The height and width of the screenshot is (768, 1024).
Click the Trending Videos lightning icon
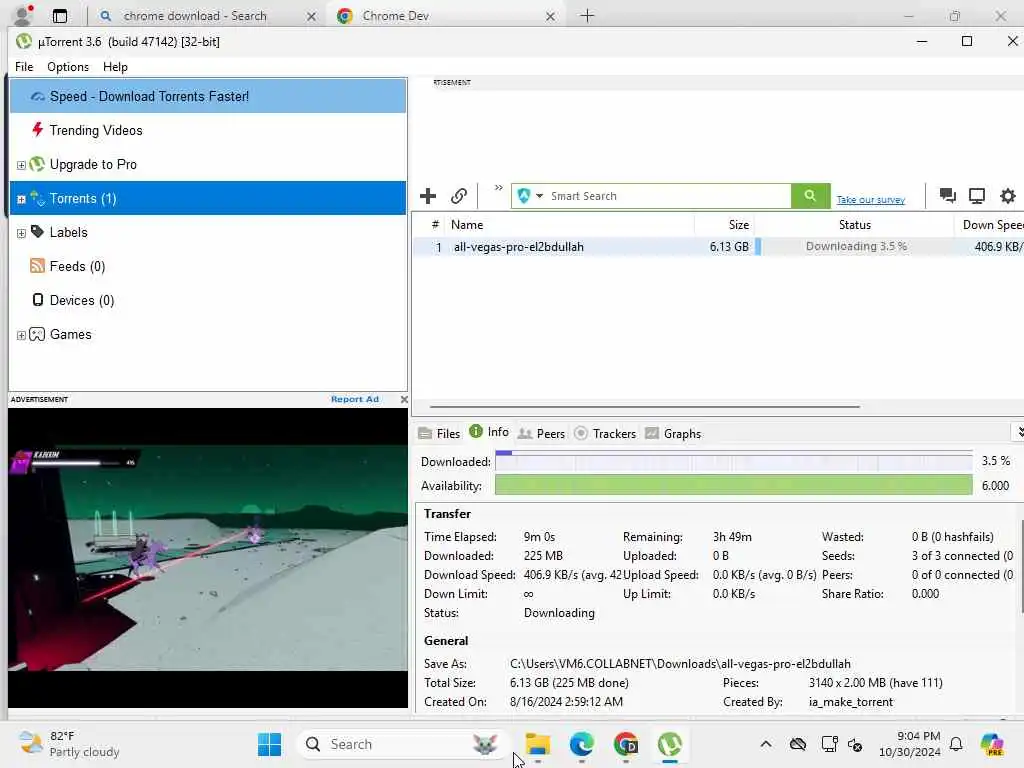click(x=38, y=129)
